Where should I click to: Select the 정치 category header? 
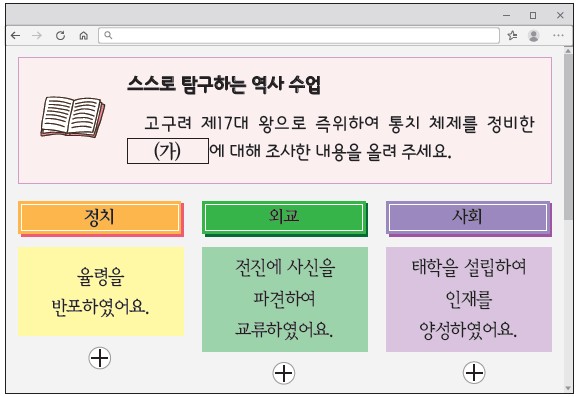(x=101, y=218)
